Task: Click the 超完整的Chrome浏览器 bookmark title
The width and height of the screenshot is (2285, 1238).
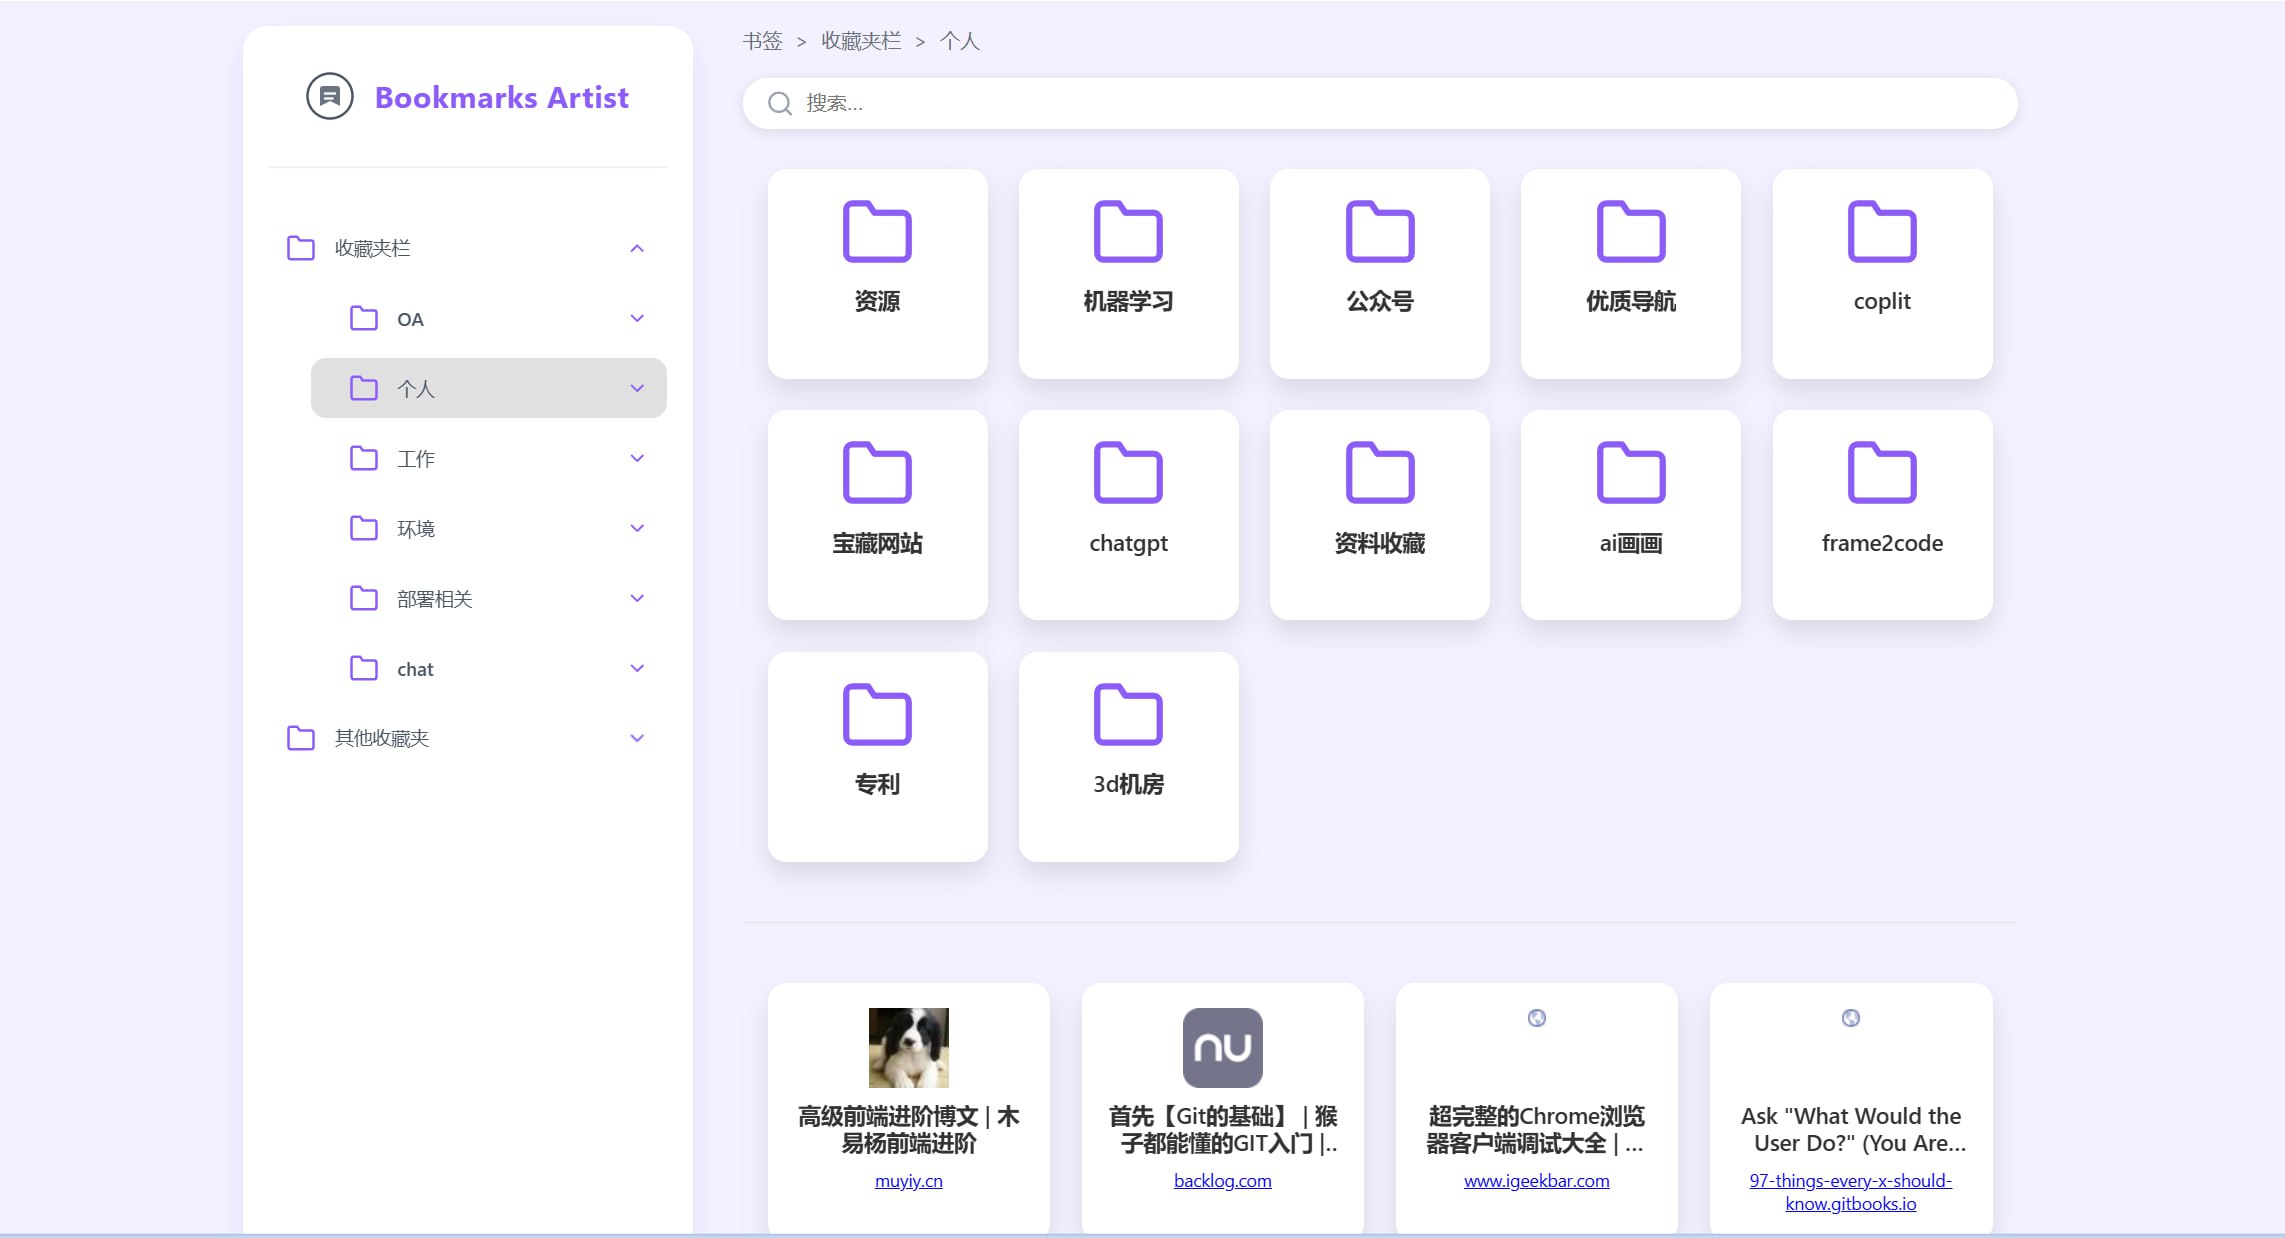Action: (x=1536, y=1129)
